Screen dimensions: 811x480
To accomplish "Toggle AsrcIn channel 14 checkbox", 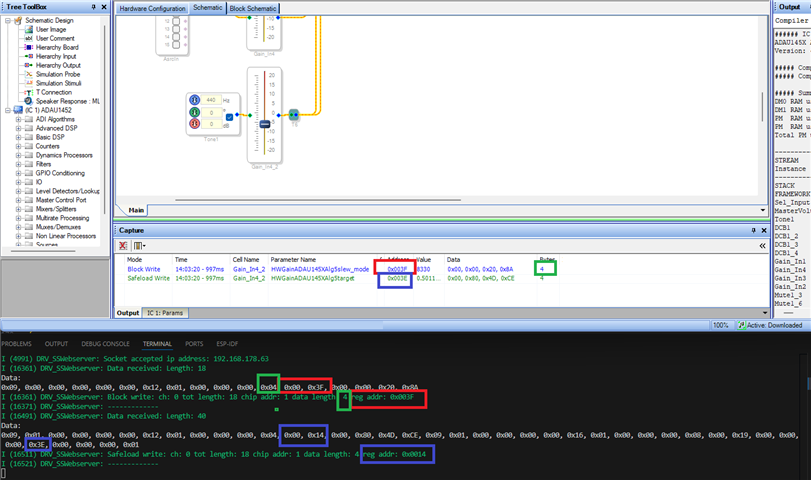I will pos(176,37).
